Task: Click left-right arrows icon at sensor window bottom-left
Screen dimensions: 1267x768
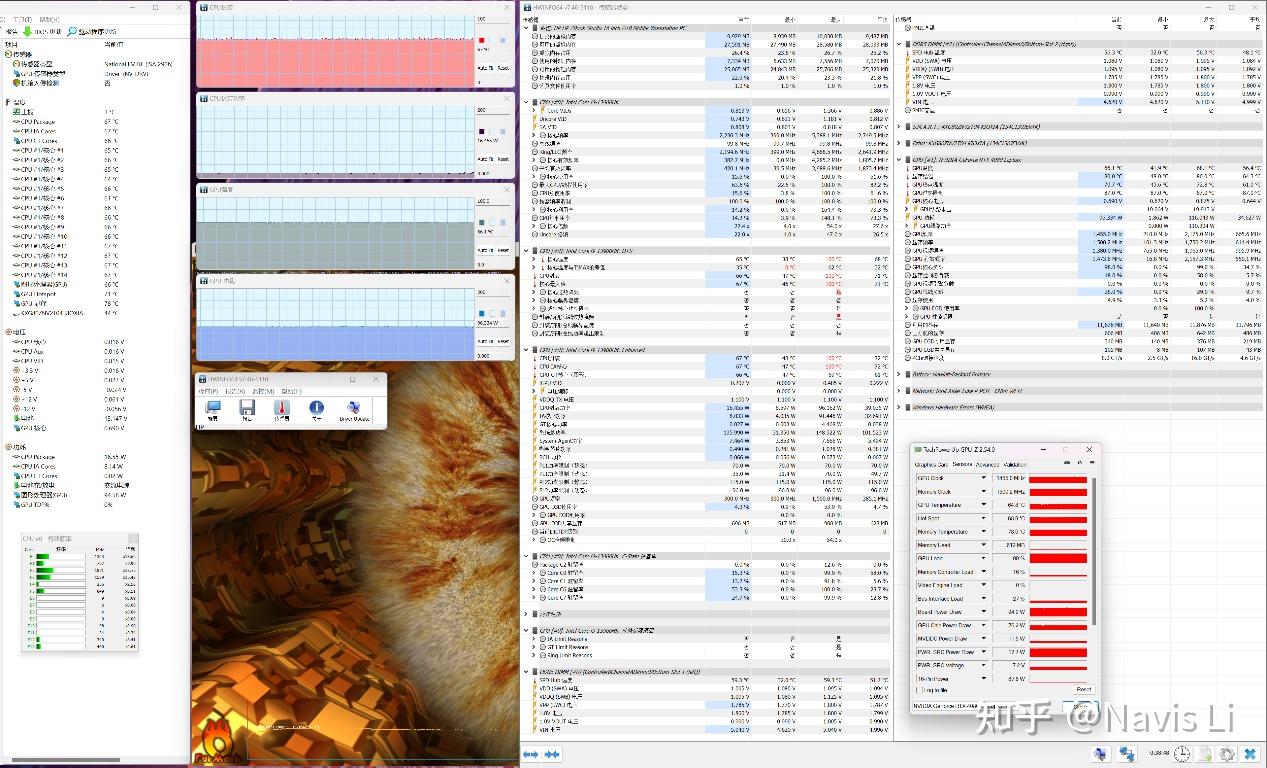Action: [x=531, y=754]
